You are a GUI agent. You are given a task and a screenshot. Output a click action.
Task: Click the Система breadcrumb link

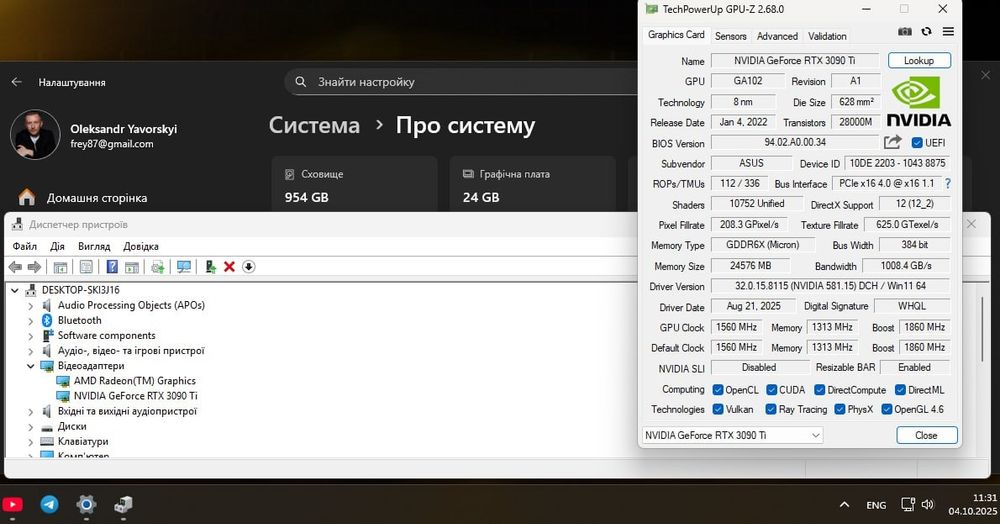pyautogui.click(x=314, y=126)
